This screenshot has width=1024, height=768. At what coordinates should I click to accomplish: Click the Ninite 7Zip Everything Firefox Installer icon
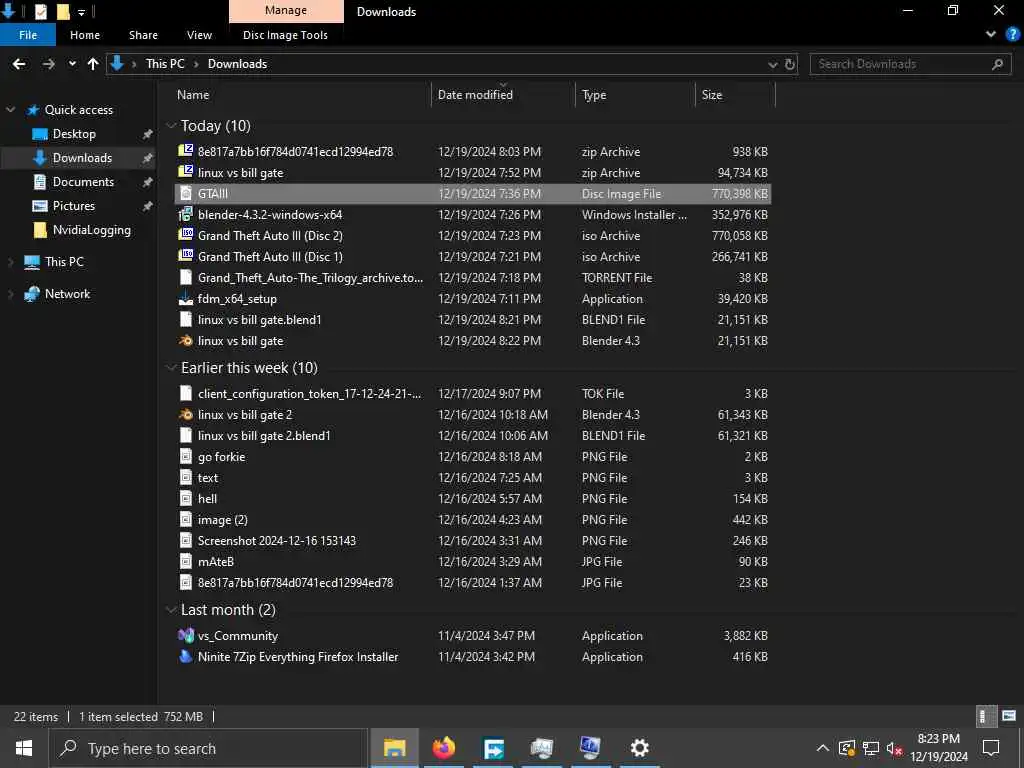185,656
